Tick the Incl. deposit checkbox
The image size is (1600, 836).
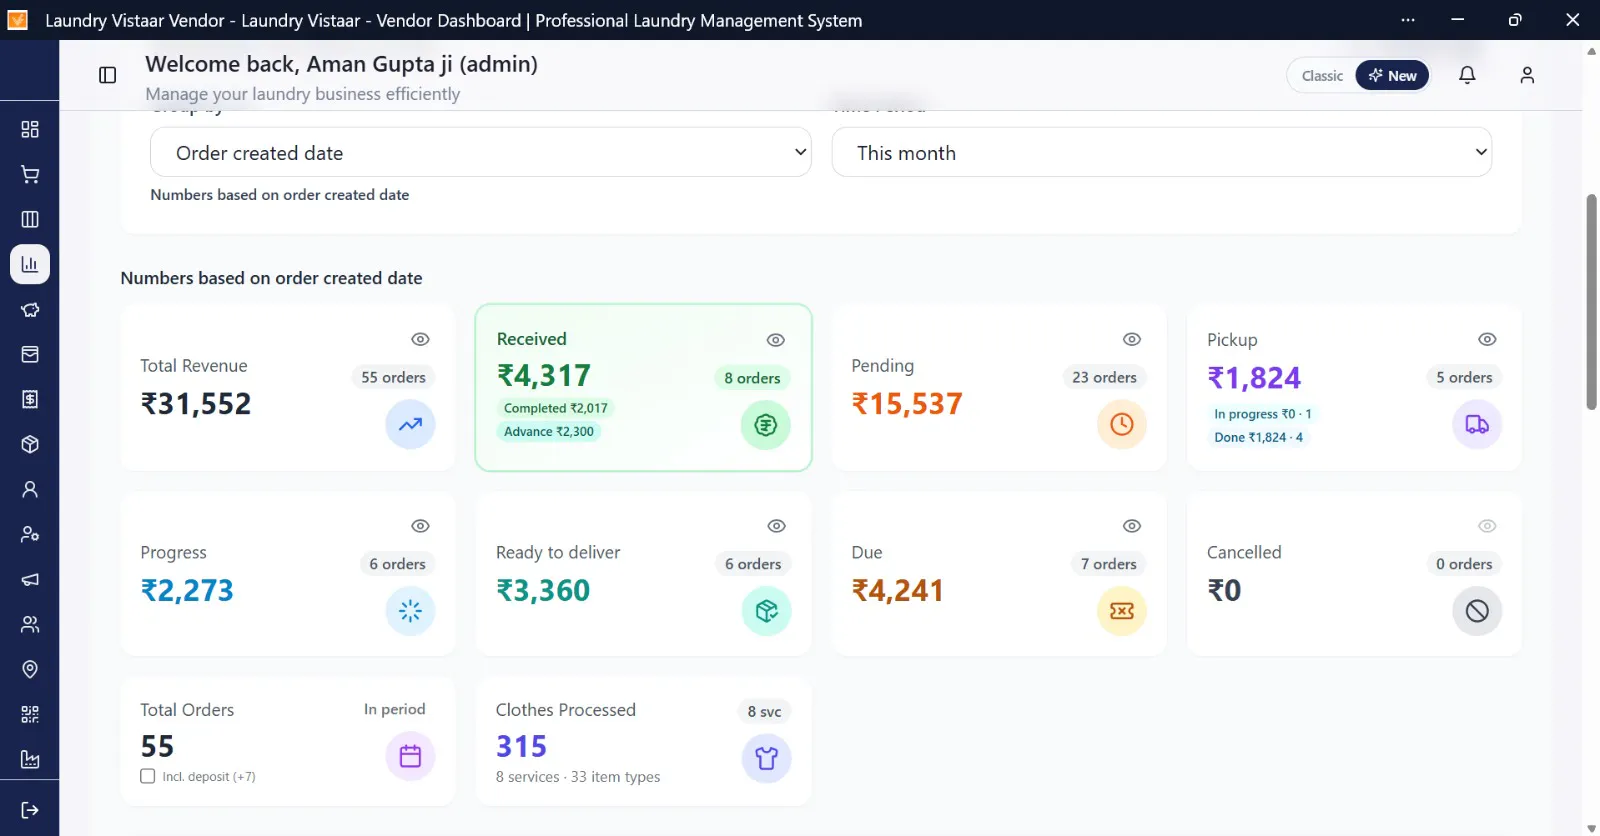point(148,776)
